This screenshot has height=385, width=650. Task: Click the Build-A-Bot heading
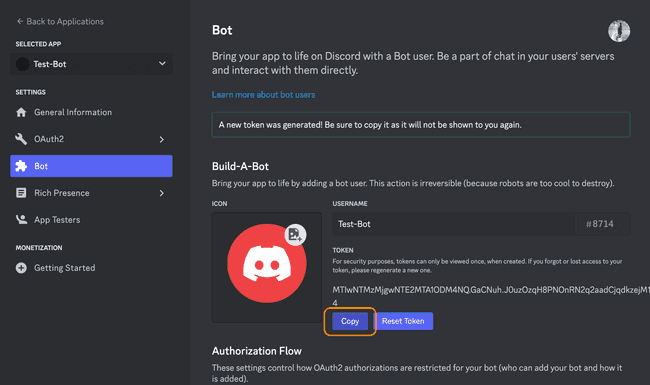click(x=240, y=167)
